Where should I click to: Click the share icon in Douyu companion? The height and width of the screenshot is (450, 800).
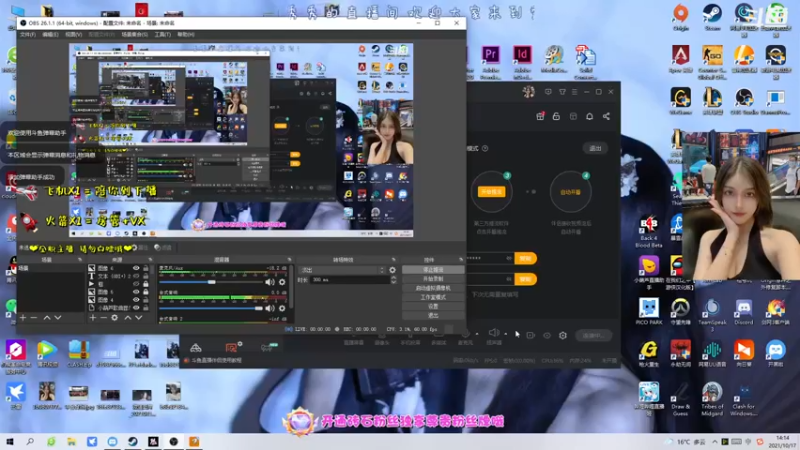coord(606,116)
